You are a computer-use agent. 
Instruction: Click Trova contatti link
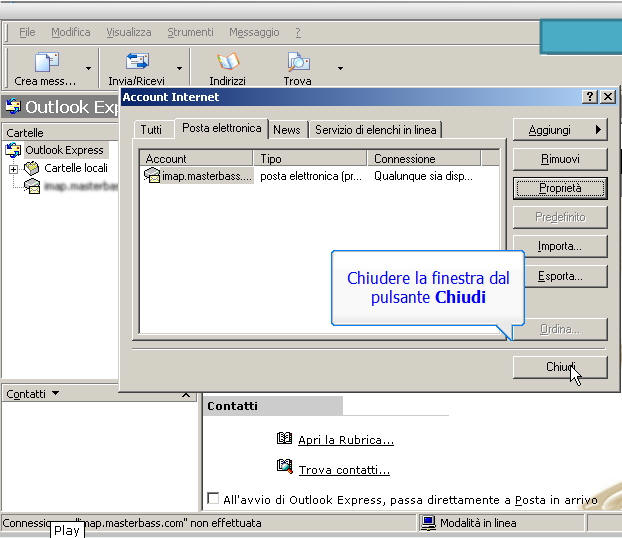click(x=344, y=470)
